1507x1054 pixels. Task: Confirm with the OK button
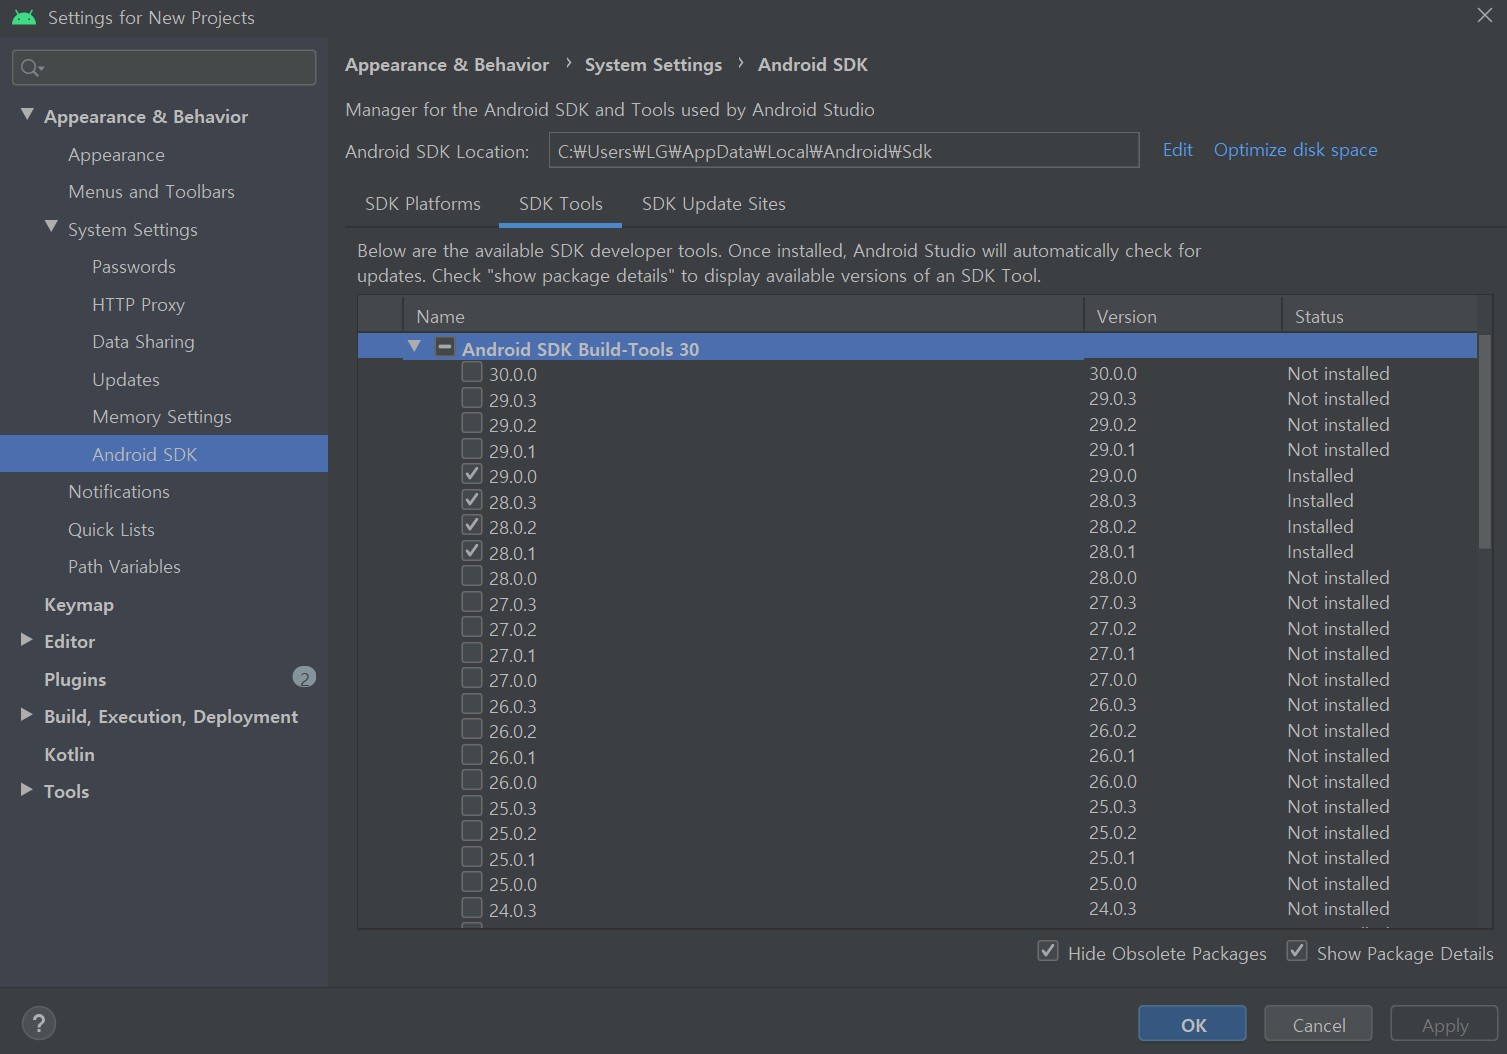(1192, 1024)
